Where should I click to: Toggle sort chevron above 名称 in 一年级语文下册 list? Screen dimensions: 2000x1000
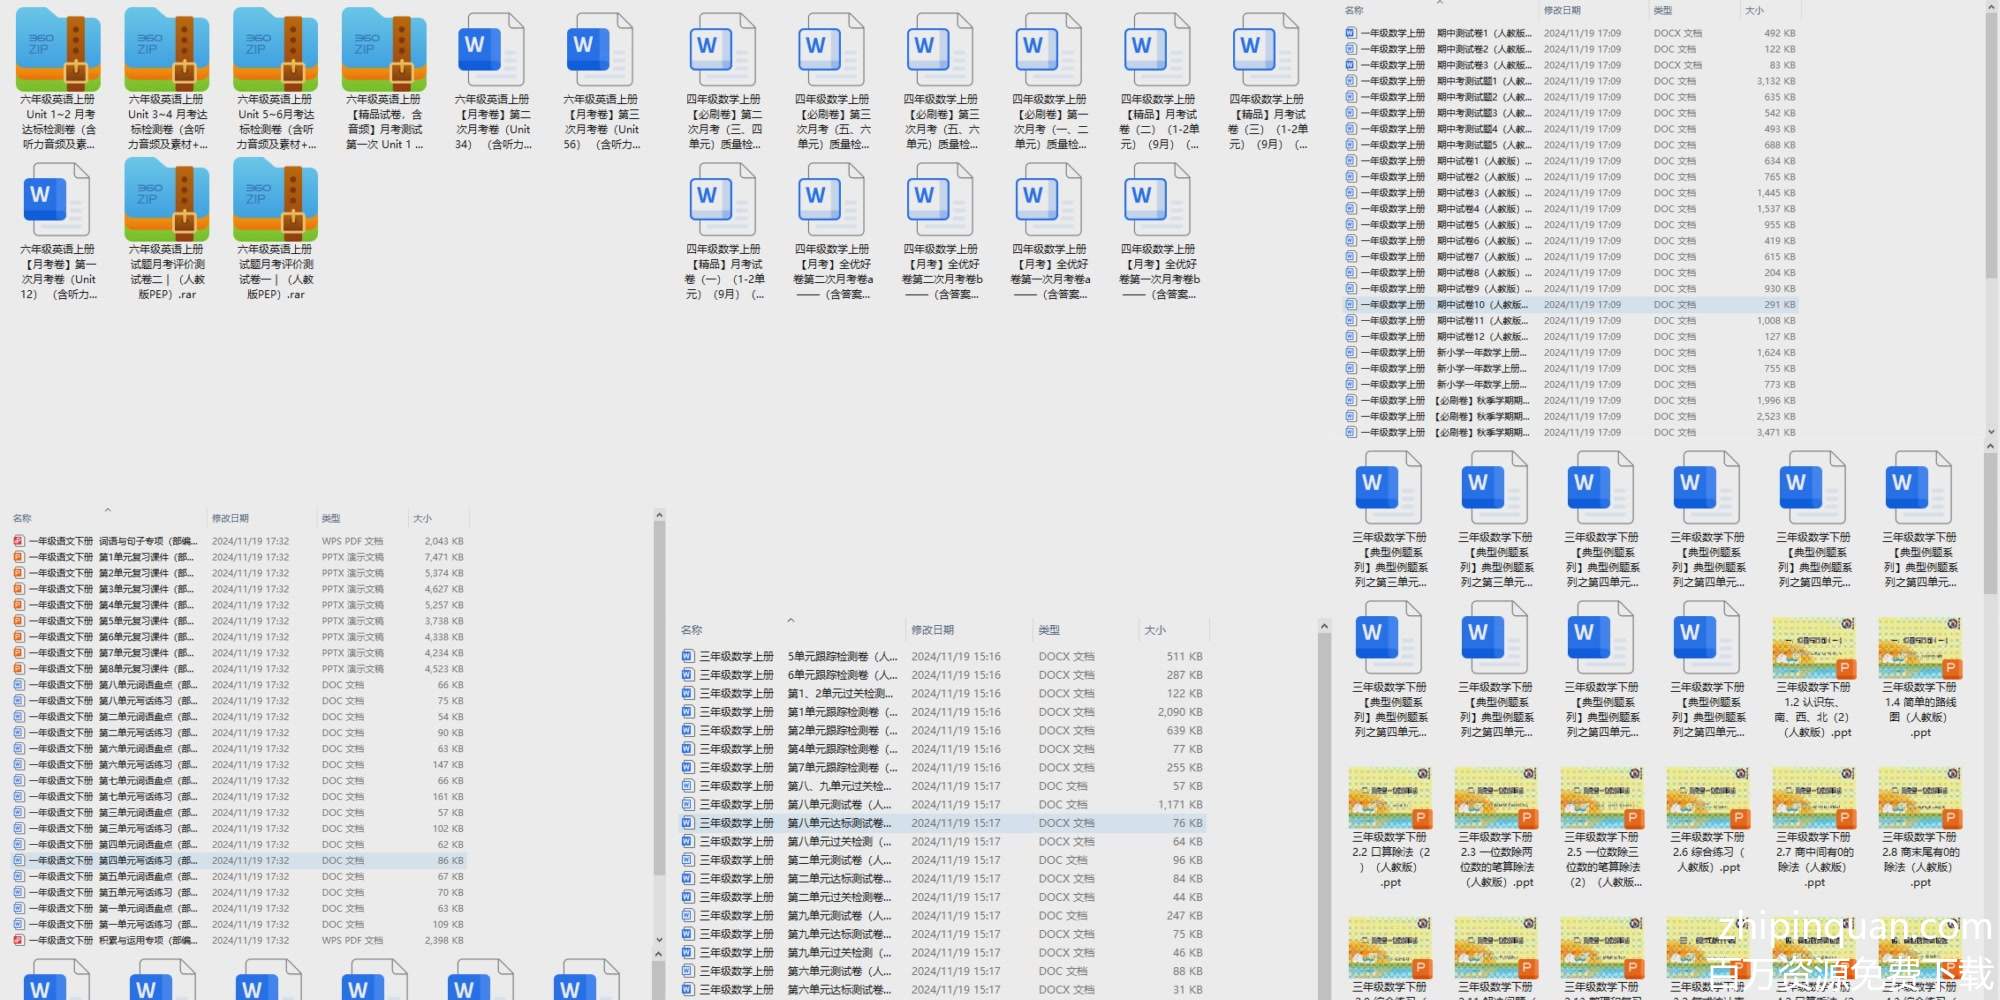pos(107,509)
